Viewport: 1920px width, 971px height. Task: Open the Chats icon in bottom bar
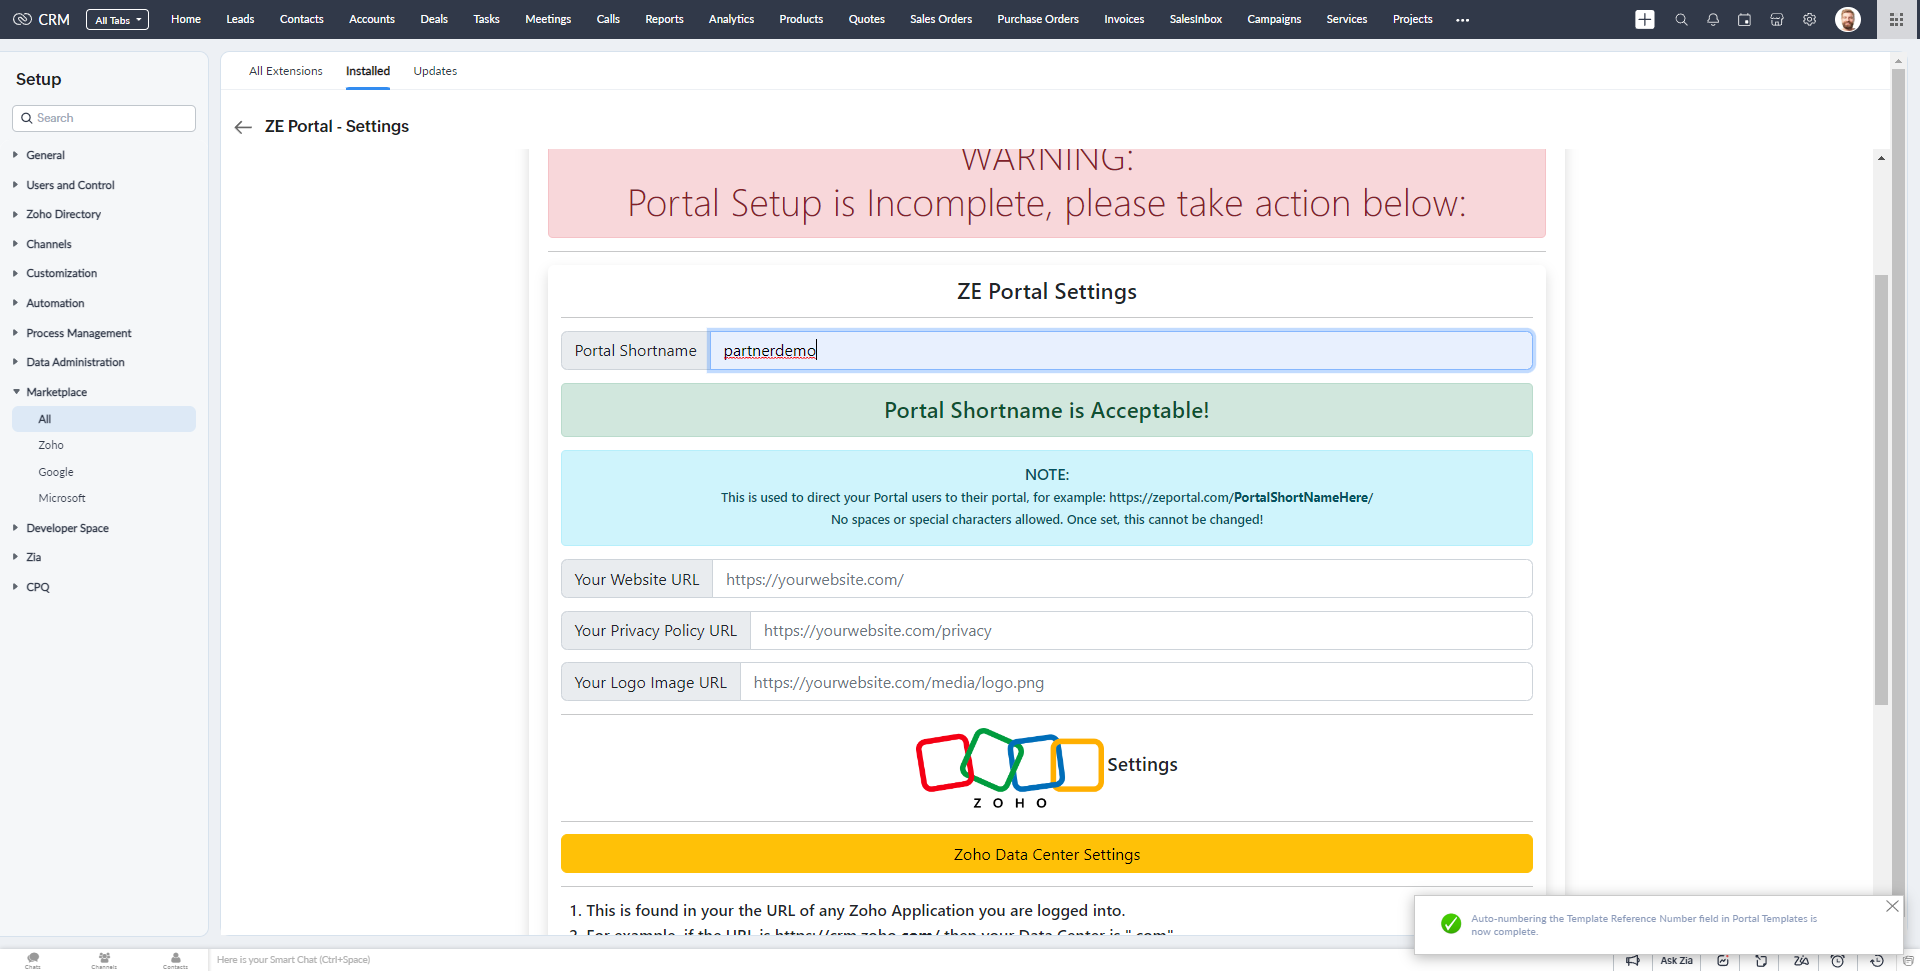(33, 960)
